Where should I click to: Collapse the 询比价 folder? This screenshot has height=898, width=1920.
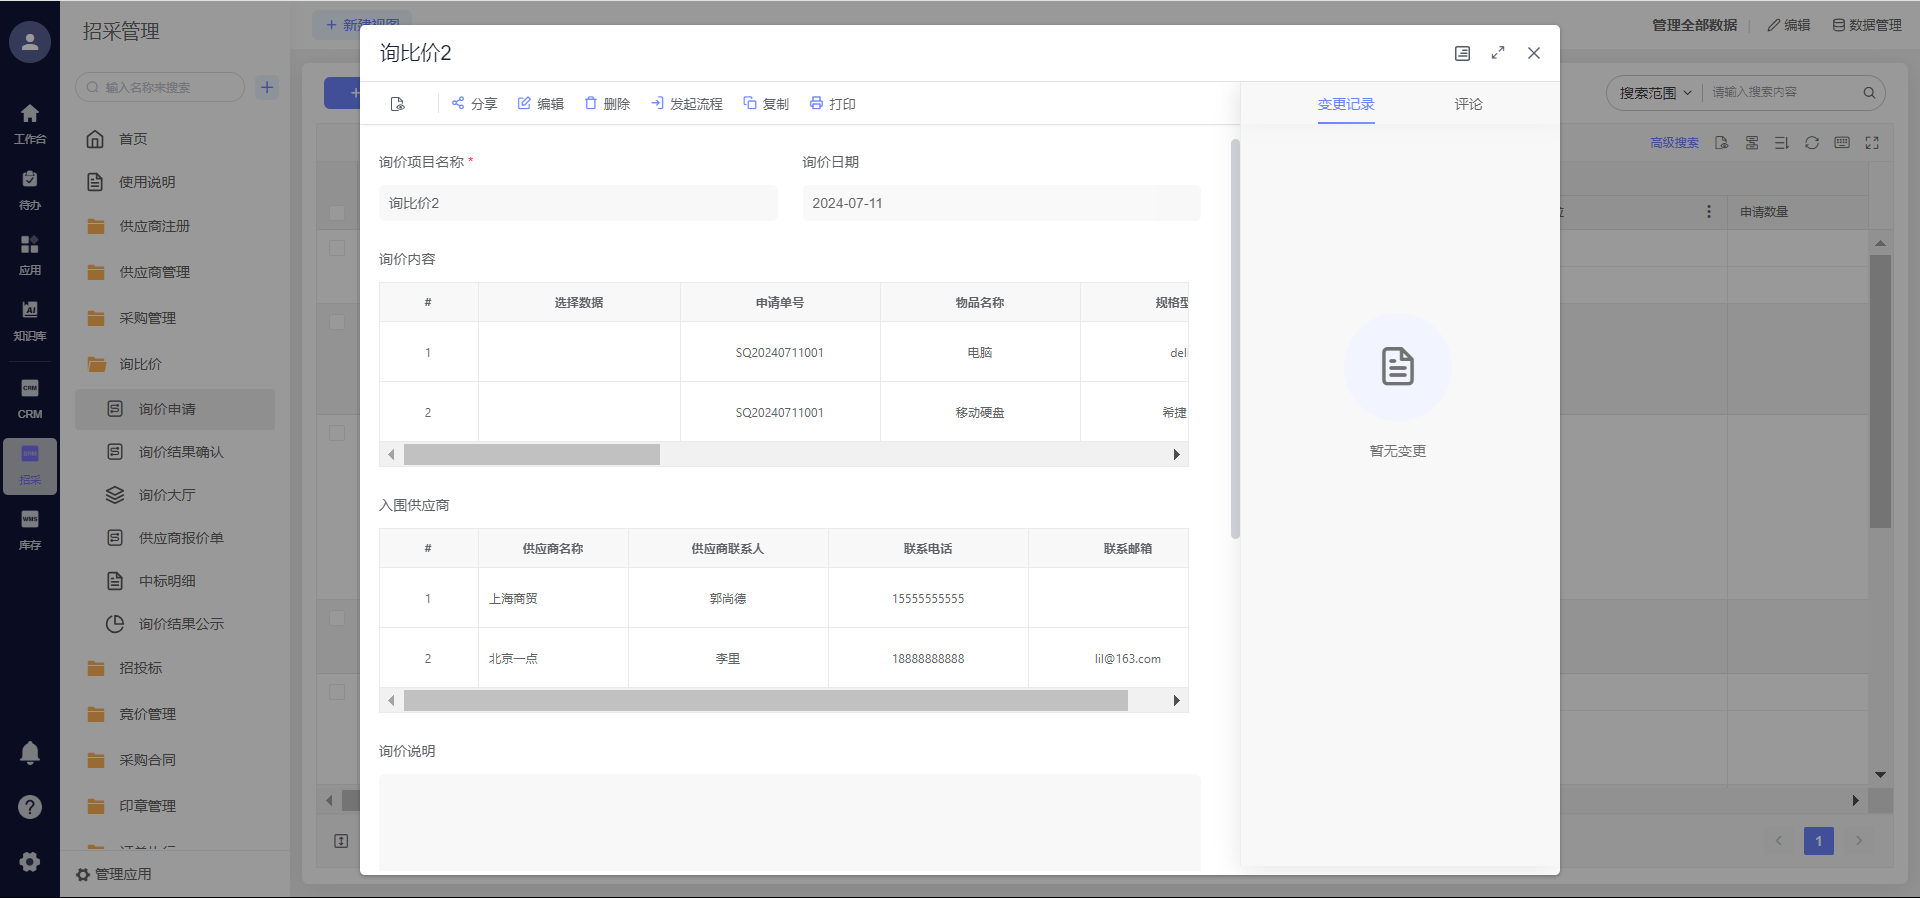[x=140, y=364]
